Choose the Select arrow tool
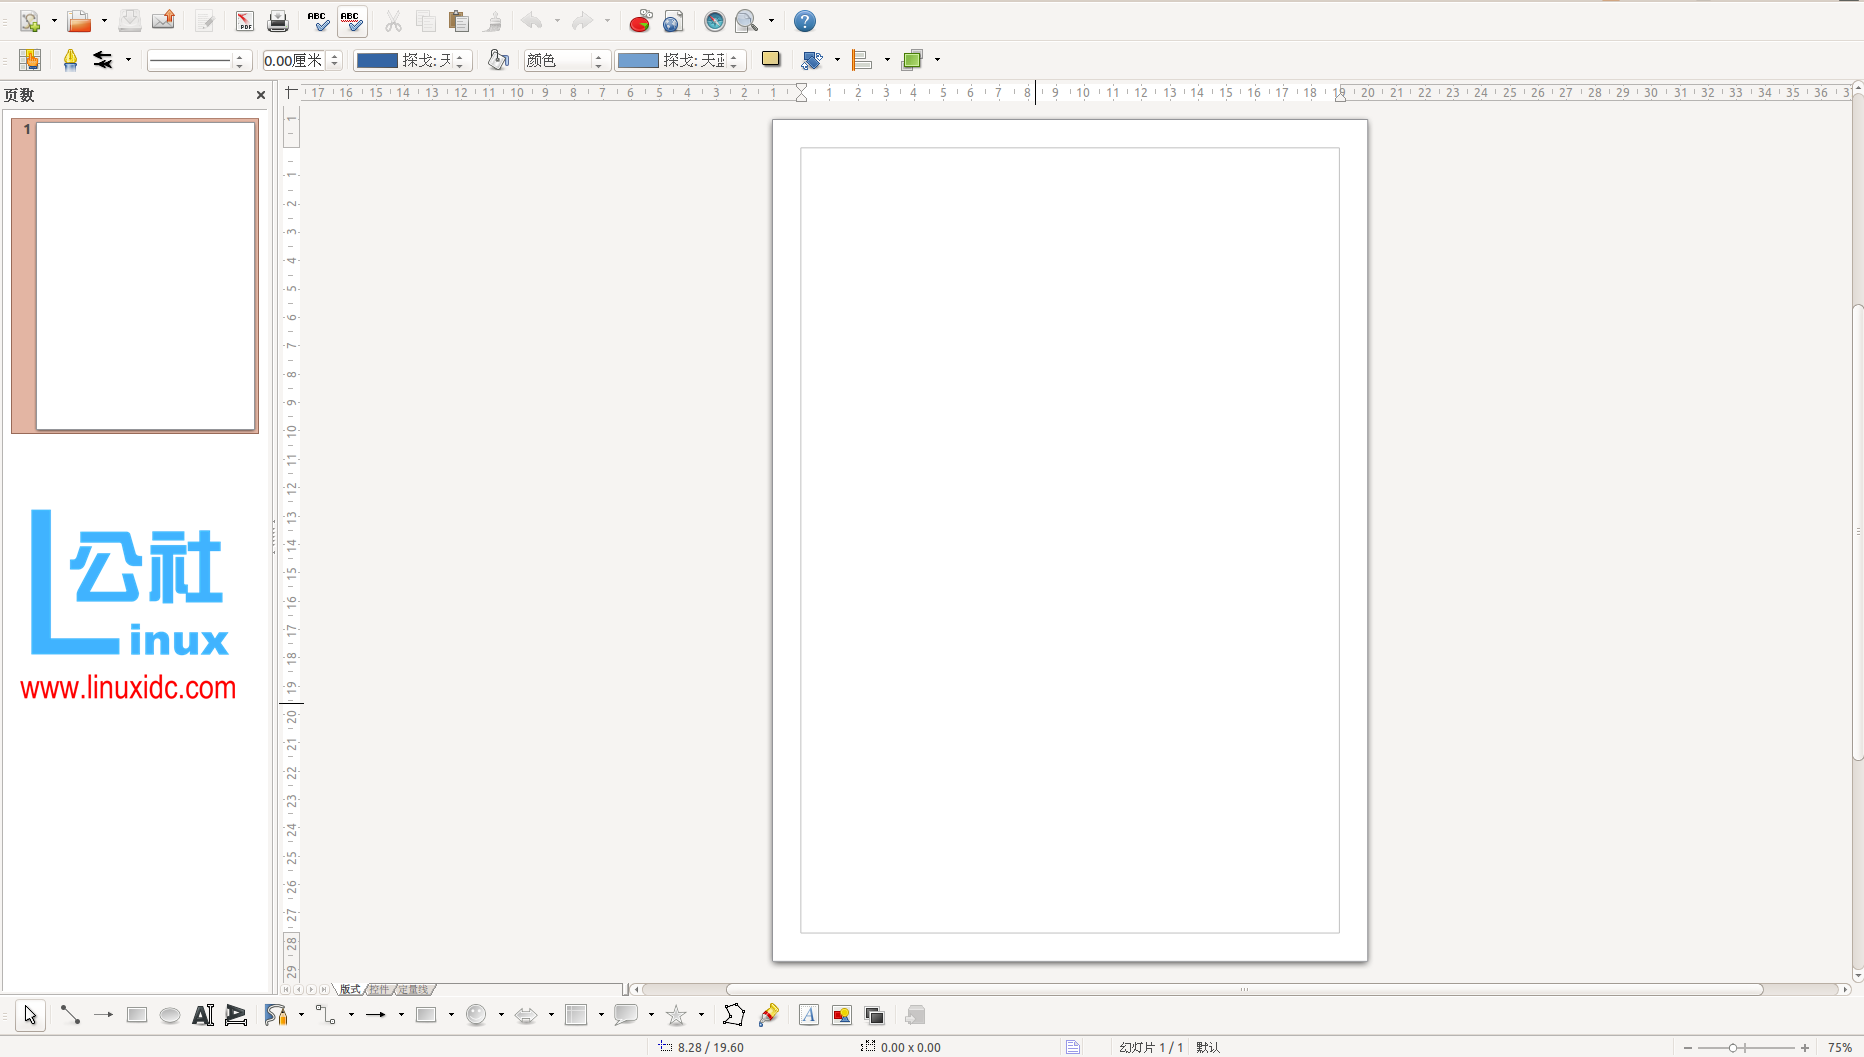This screenshot has height=1057, width=1864. (30, 1015)
